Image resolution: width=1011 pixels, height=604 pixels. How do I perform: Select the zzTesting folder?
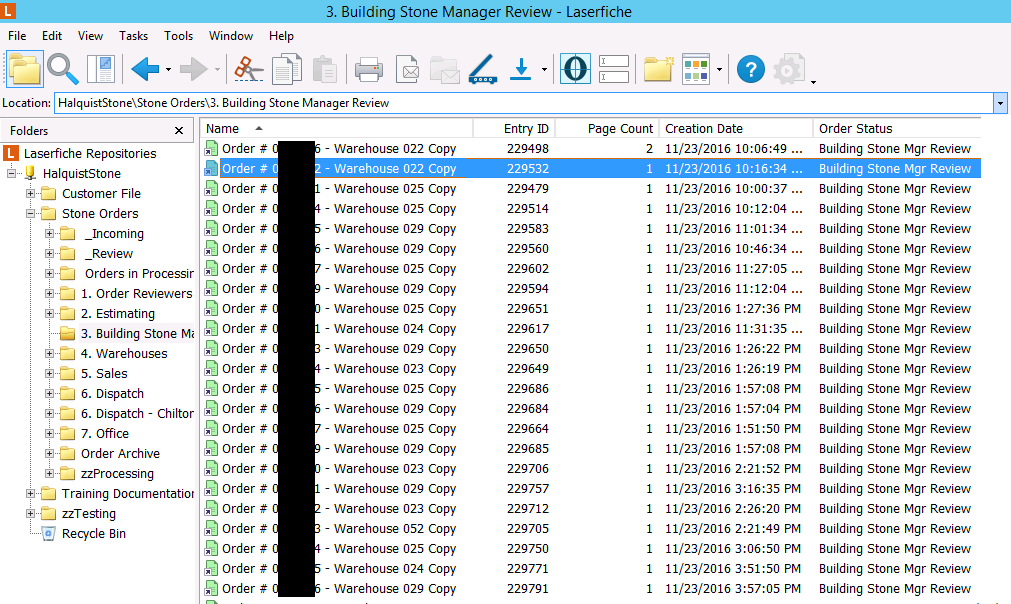89,514
